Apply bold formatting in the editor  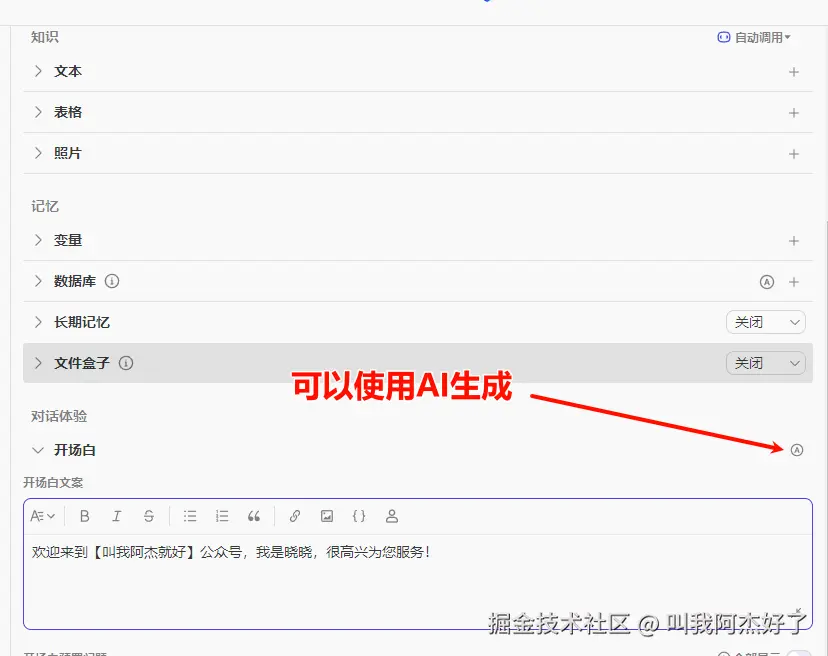click(84, 516)
